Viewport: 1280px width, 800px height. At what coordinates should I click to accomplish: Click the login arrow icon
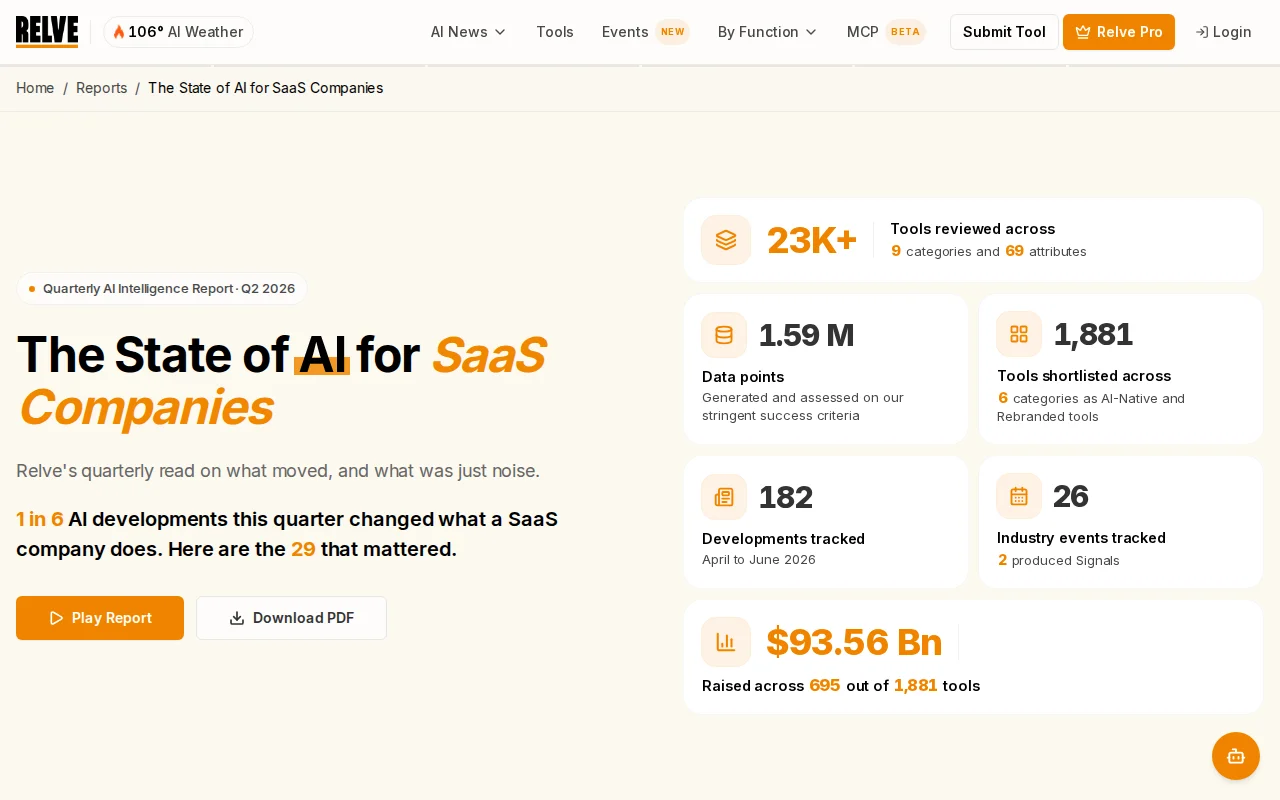1202,32
